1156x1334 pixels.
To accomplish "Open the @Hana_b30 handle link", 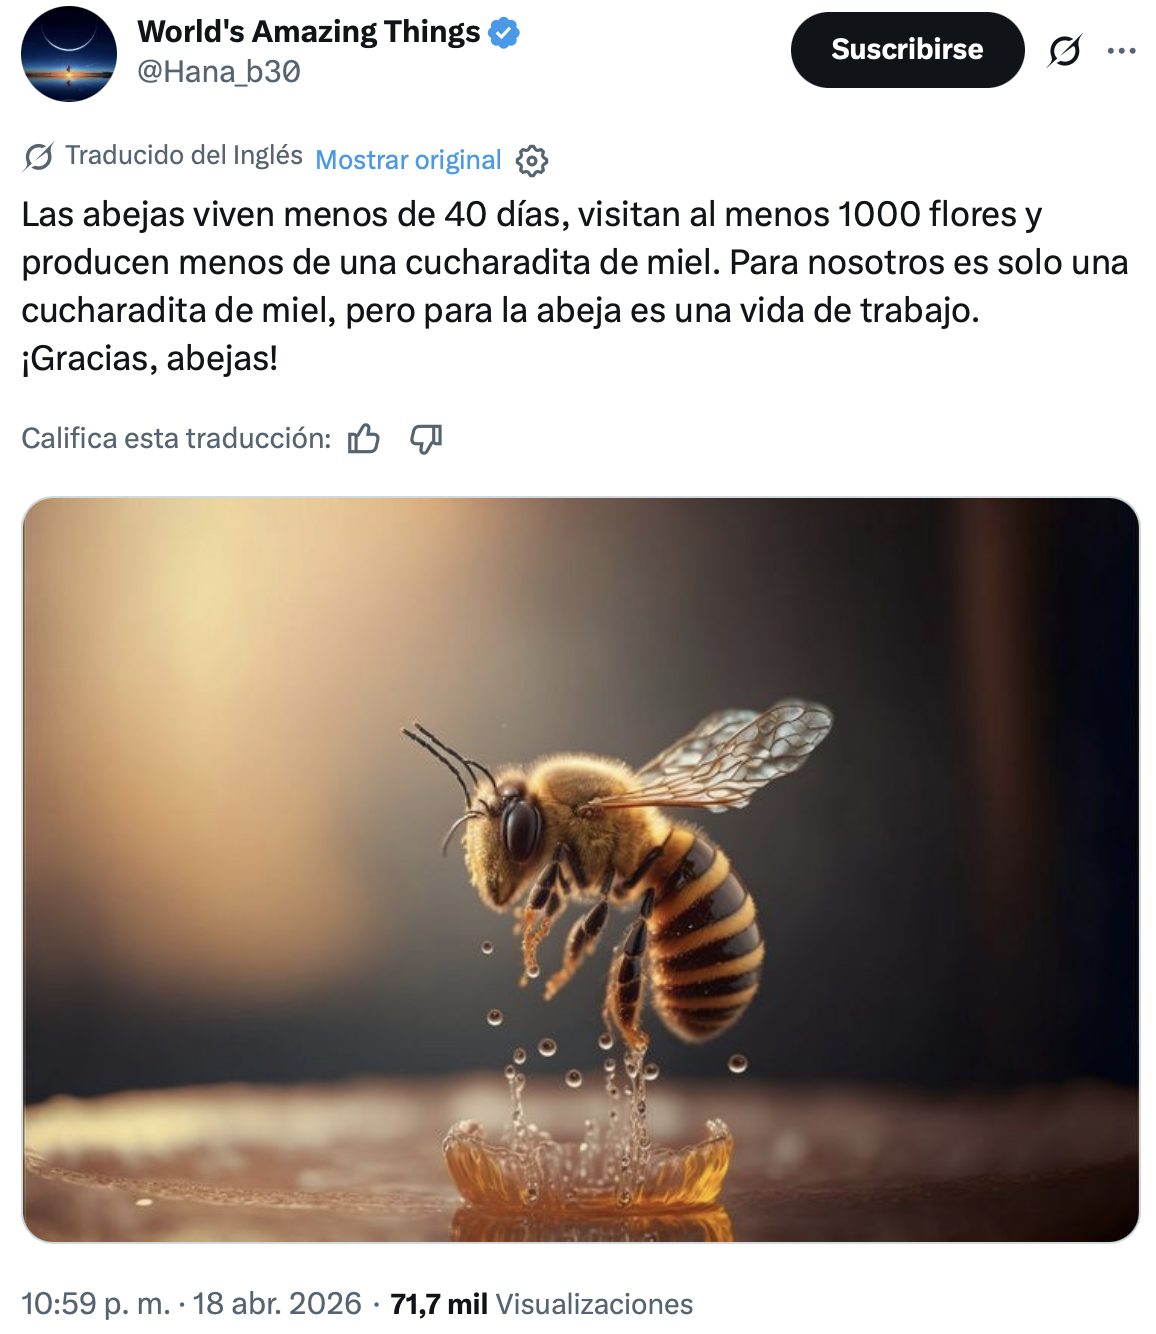I will click(x=219, y=72).
